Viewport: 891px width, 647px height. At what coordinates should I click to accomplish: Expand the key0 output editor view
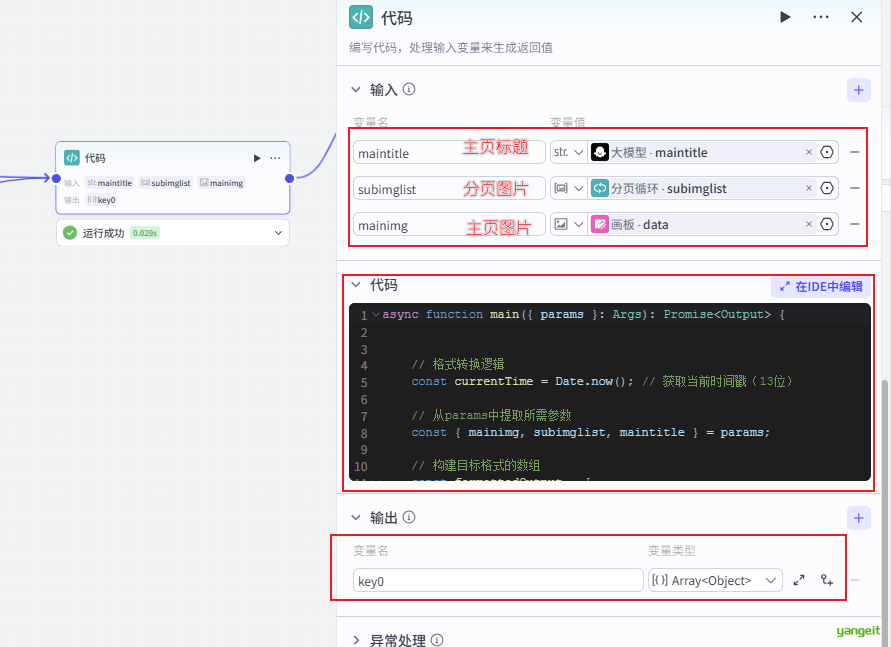tap(799, 580)
